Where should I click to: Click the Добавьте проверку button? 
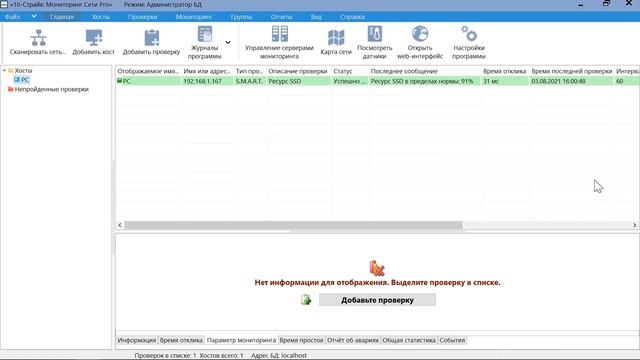pos(377,300)
